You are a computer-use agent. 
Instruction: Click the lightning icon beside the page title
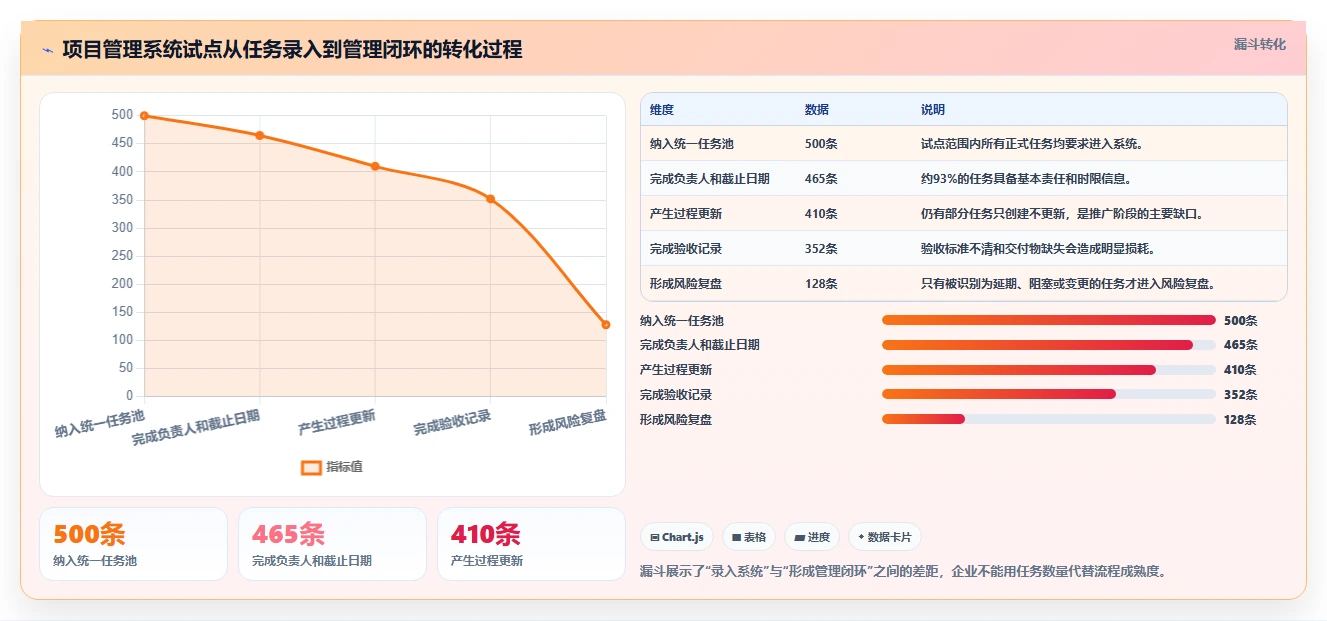click(47, 49)
